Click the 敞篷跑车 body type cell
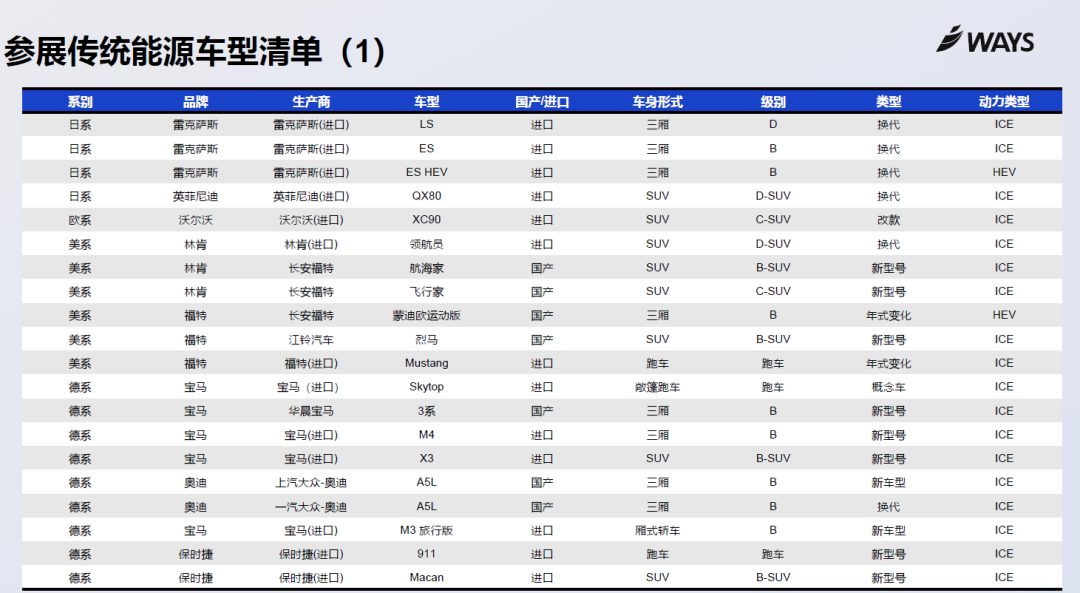This screenshot has height=593, width=1080. (x=658, y=387)
